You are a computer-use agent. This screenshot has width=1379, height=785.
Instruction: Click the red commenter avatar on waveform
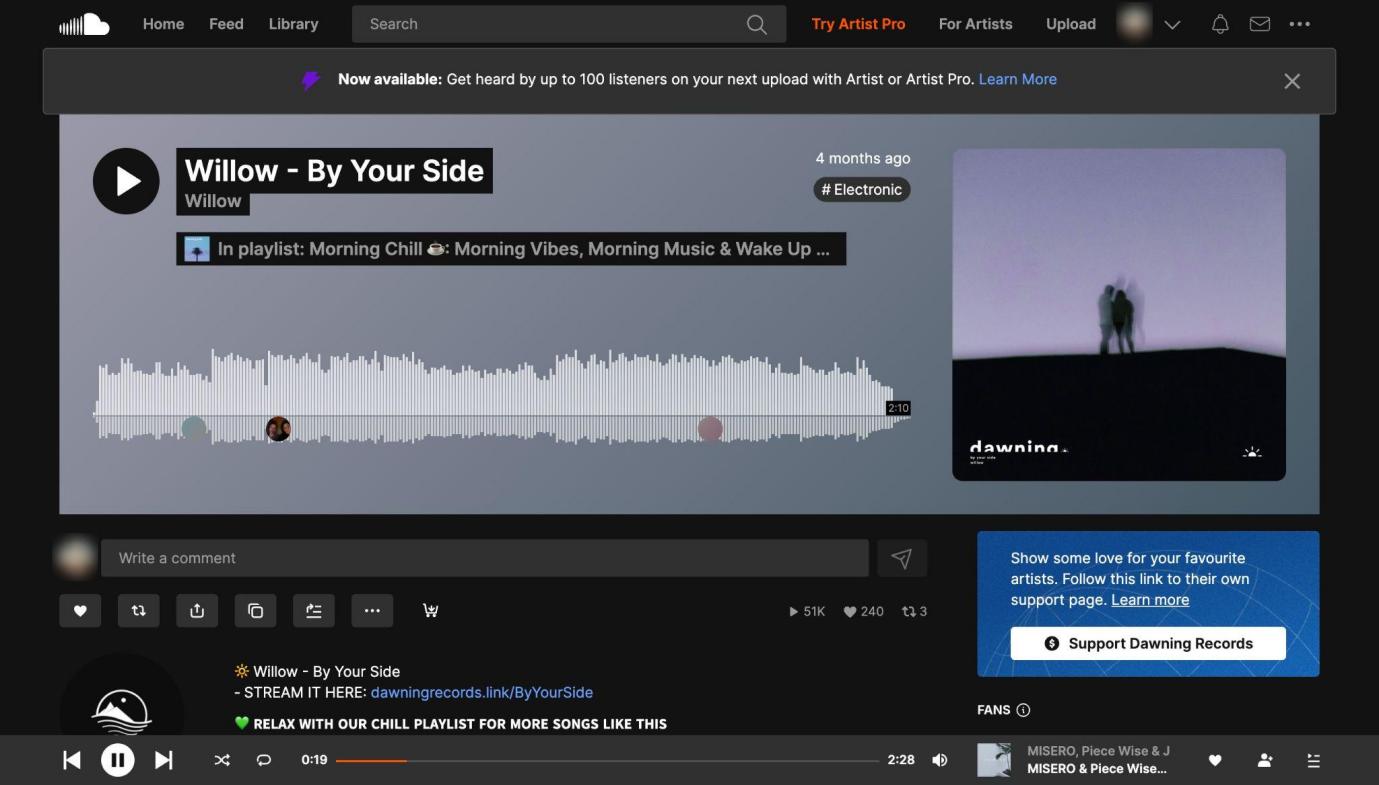[x=710, y=429]
